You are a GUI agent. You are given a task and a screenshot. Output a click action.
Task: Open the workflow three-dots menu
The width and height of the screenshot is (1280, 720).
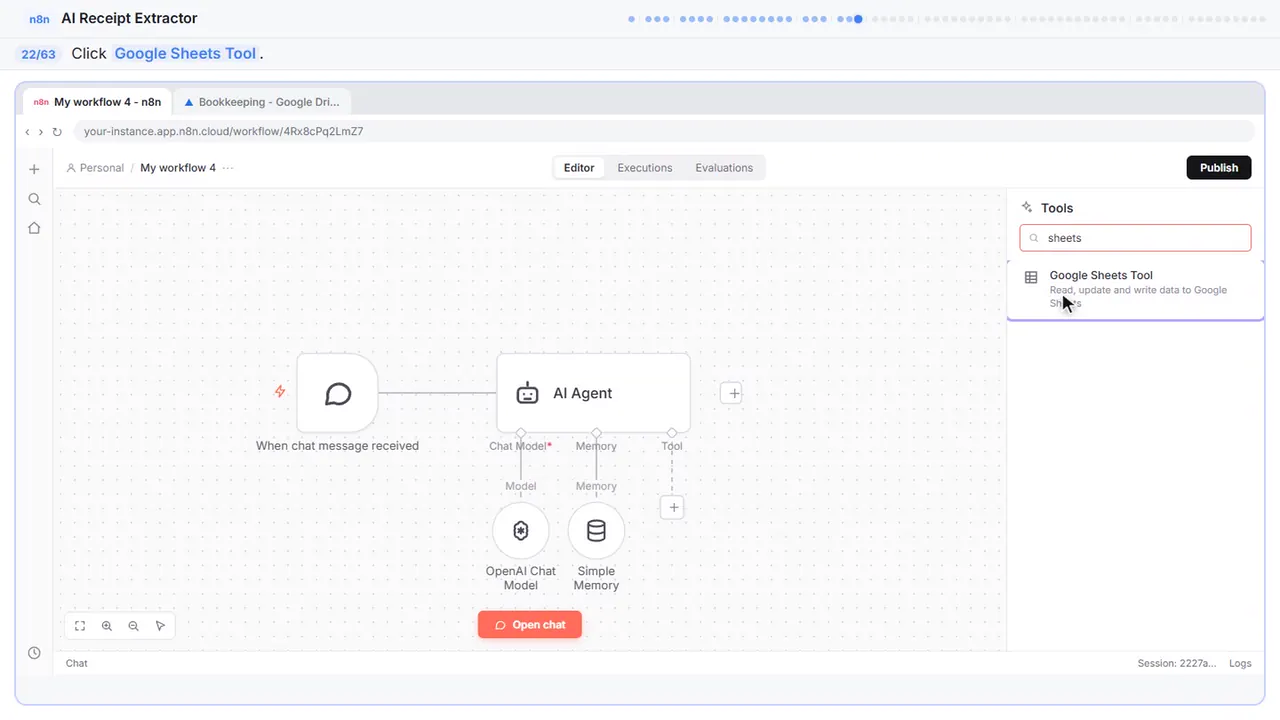(x=228, y=168)
